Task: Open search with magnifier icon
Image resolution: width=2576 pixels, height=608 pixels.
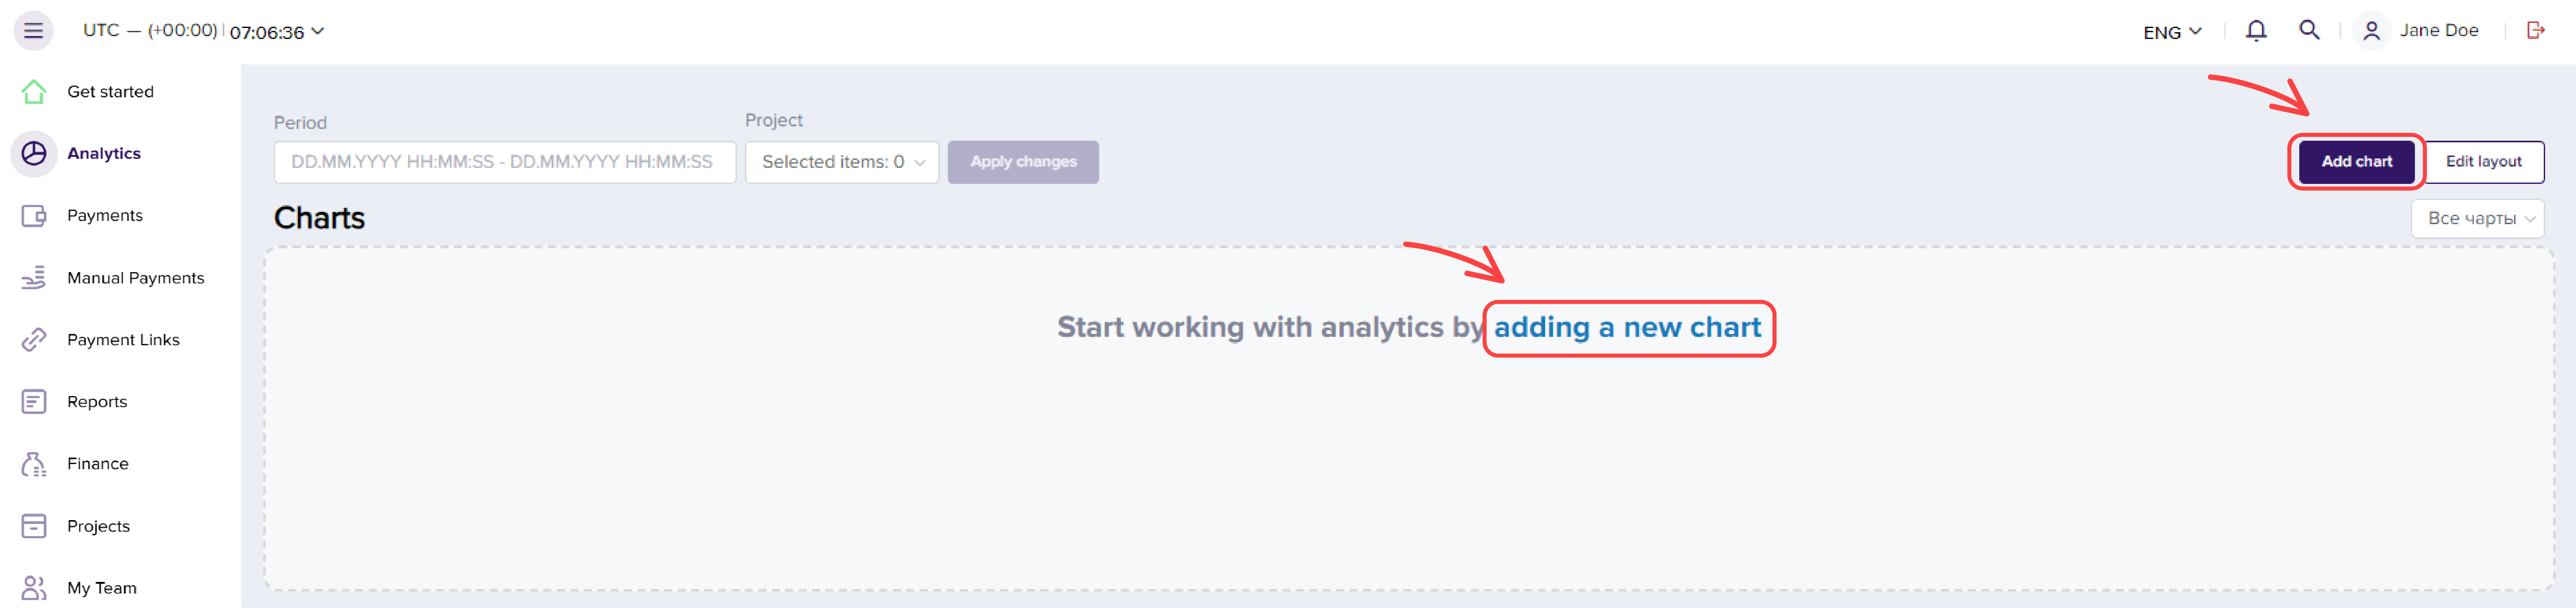Action: 2309,30
